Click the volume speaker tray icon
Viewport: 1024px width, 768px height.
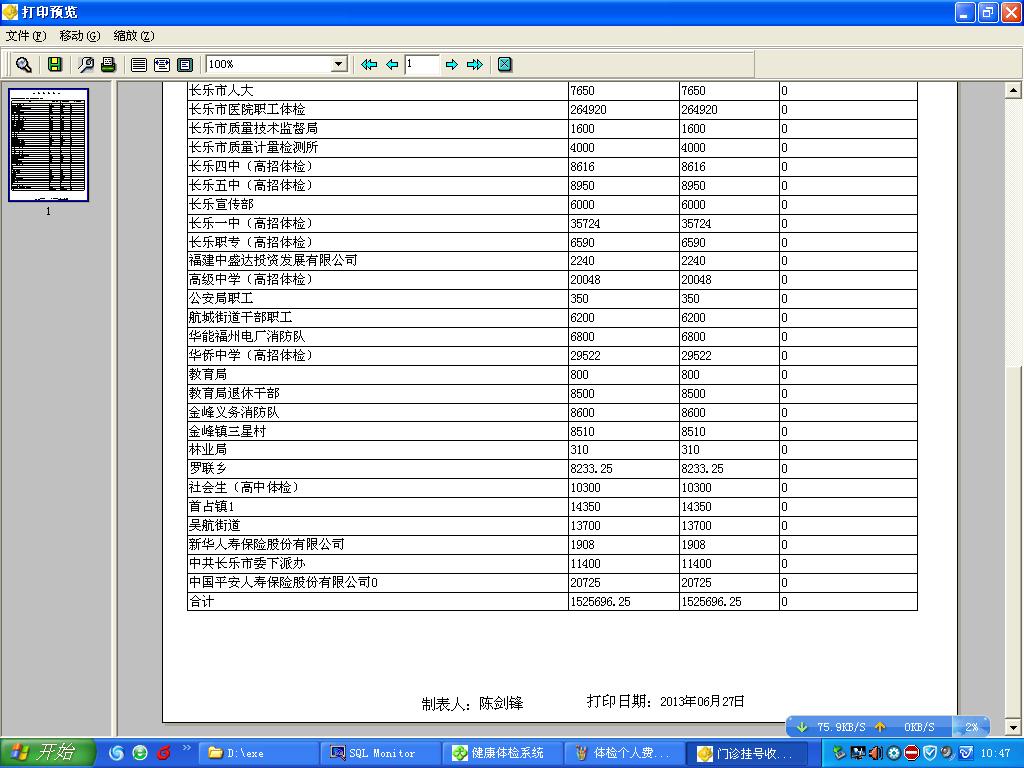pyautogui.click(x=876, y=753)
